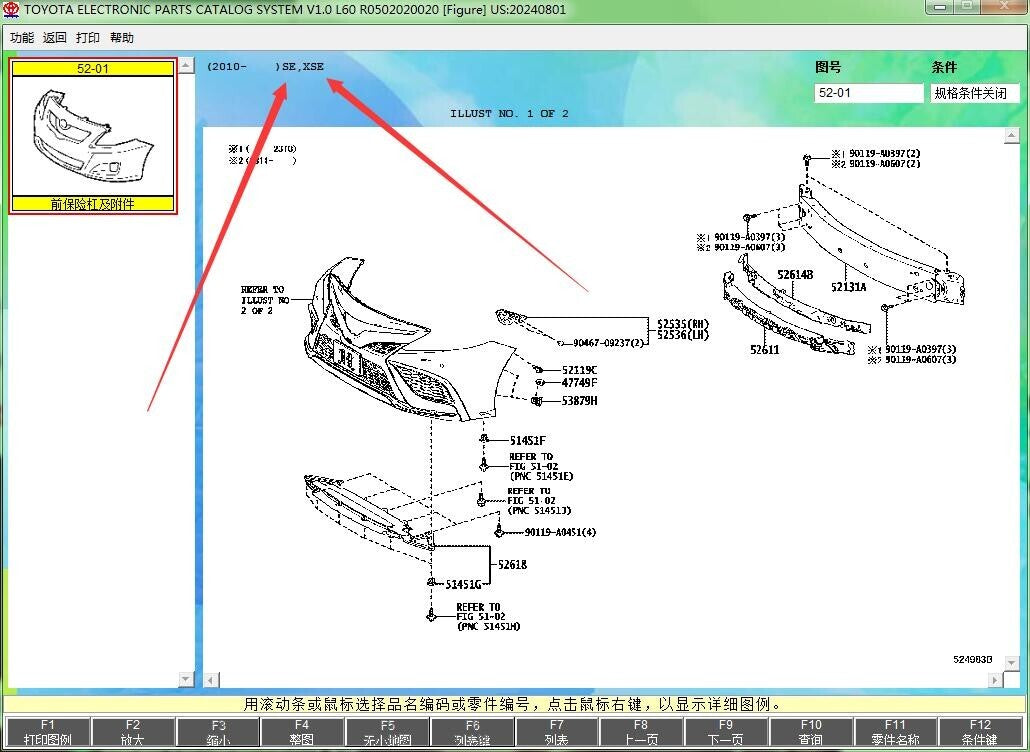Viewport: 1030px width, 752px height.
Task: Click F4 整图 full view button
Action: coord(302,732)
